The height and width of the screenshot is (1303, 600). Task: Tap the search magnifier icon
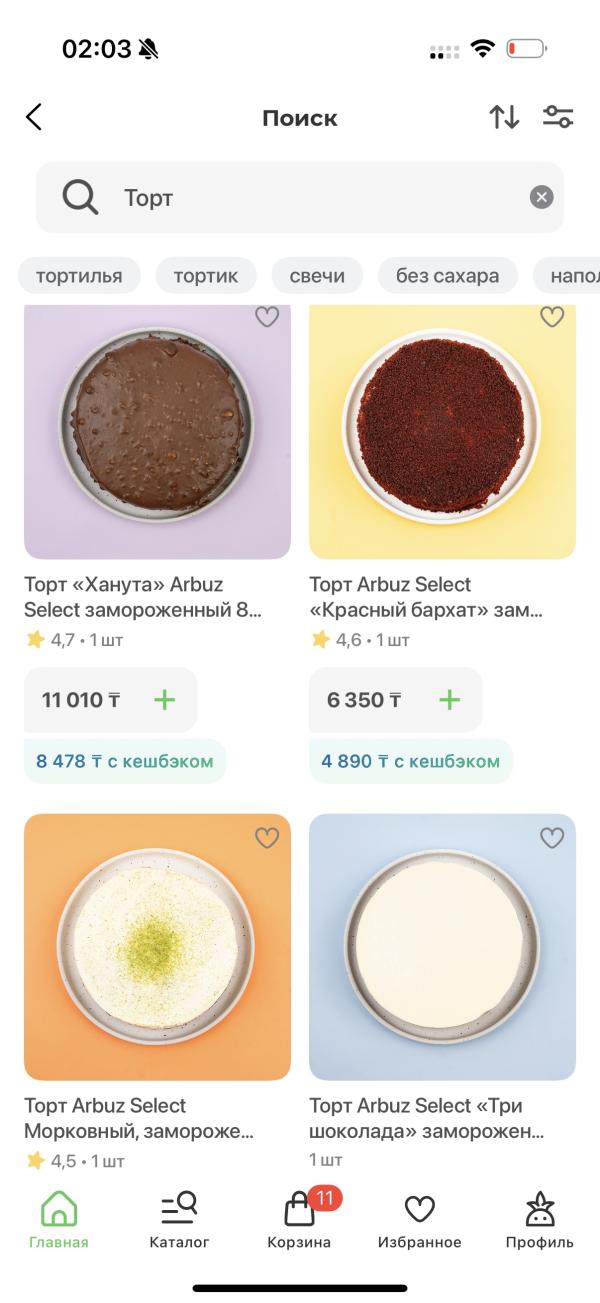click(80, 198)
